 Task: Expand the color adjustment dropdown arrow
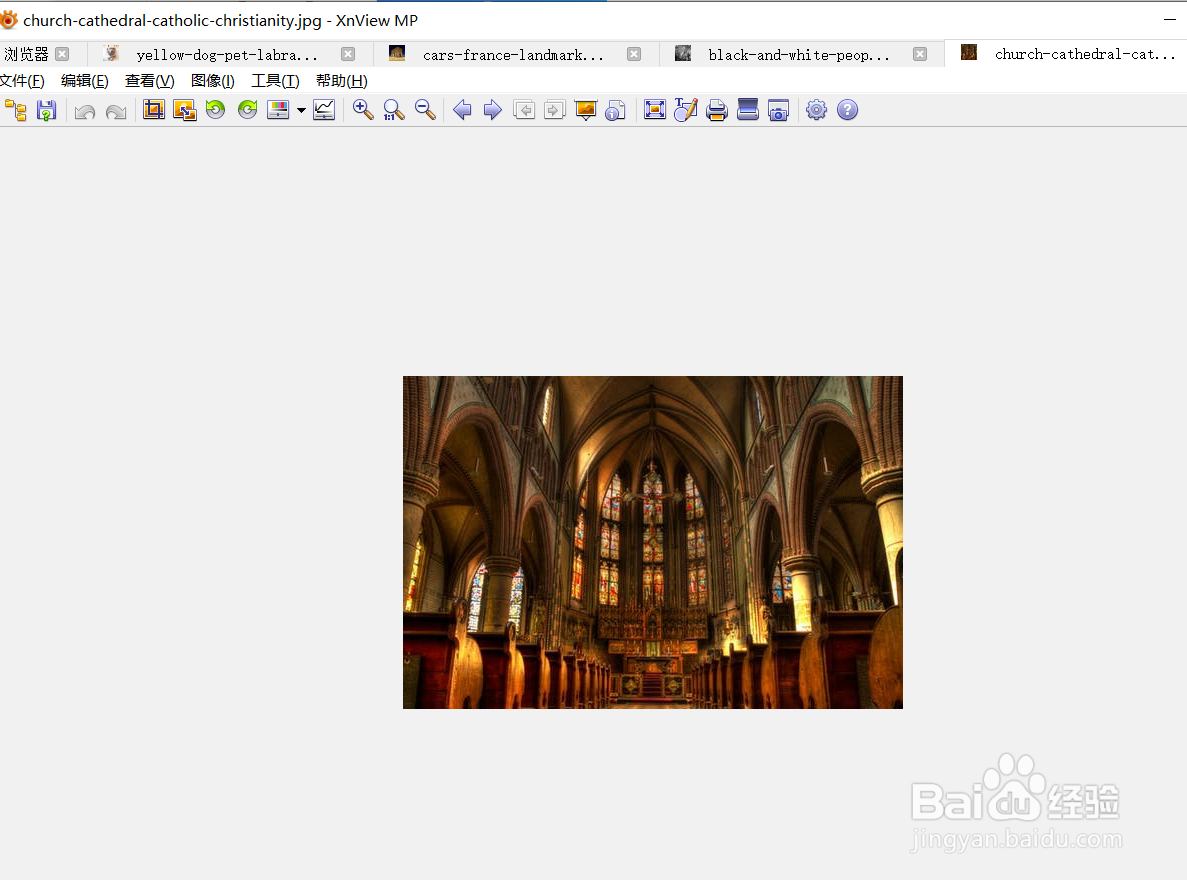click(x=301, y=111)
